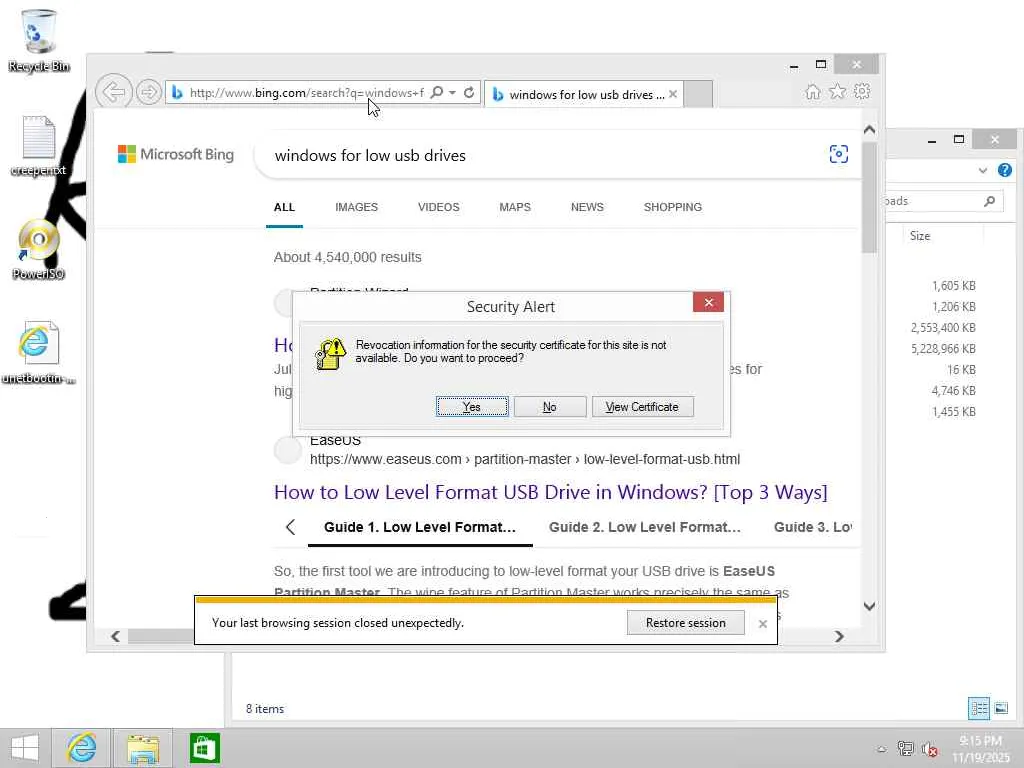Select unetbootin desktop icon
The height and width of the screenshot is (768, 1024).
coord(39,353)
